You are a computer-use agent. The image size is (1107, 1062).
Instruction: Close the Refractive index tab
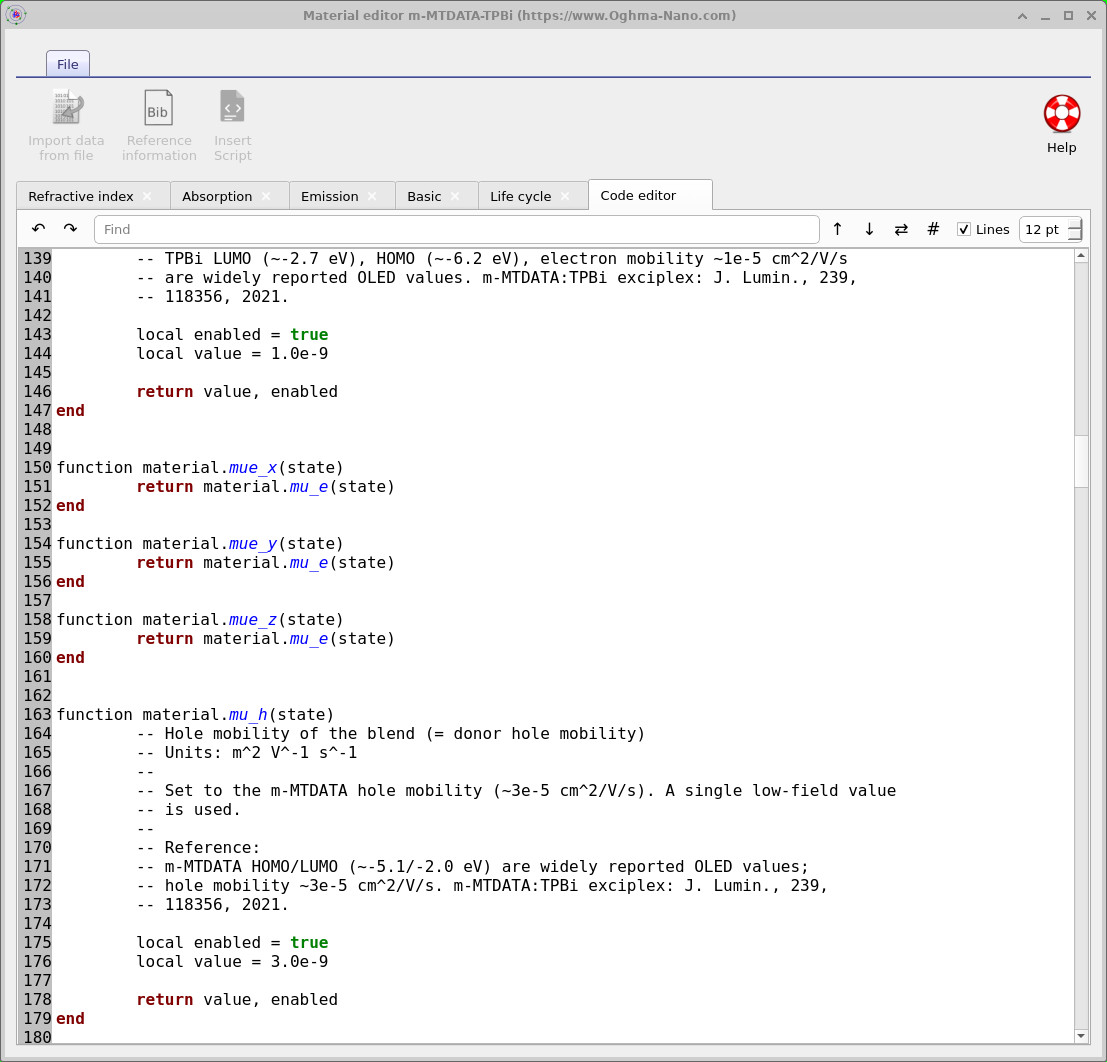(147, 196)
